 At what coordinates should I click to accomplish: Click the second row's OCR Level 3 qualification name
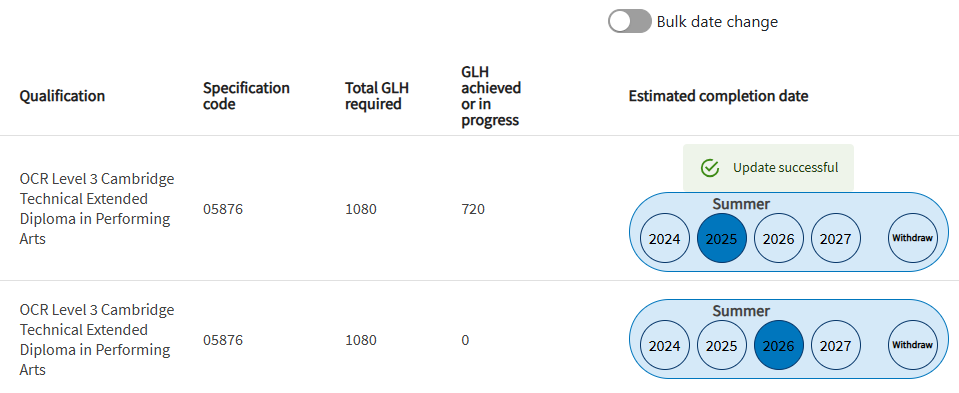(97, 339)
